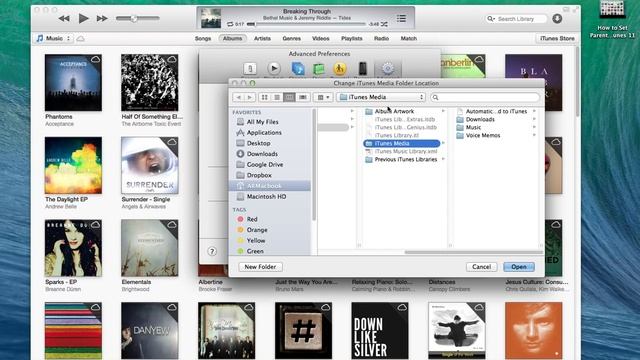Switch file dialog to icon view
Viewport: 640px width, 360px height.
pos(264,97)
